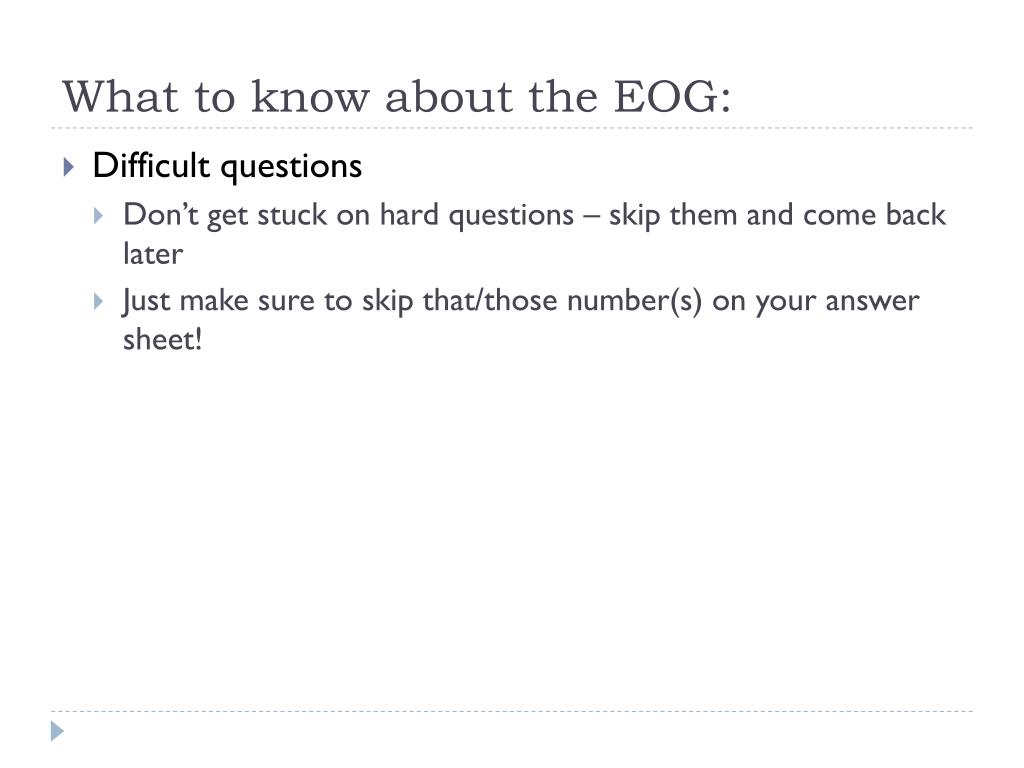The width and height of the screenshot is (1024, 768).
Task: Click the word answer in the second sub-bullet
Action: [872, 302]
